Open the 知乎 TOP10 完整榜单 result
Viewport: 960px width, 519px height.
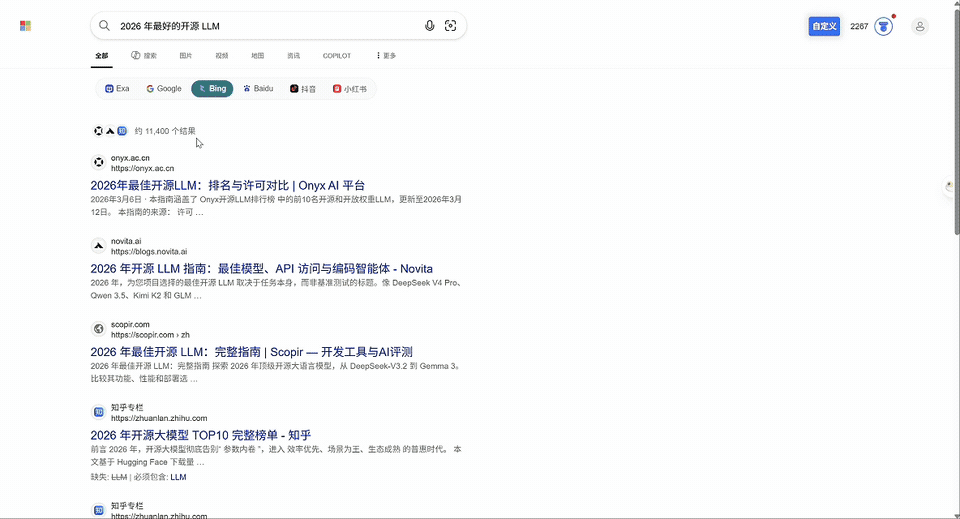pos(201,435)
